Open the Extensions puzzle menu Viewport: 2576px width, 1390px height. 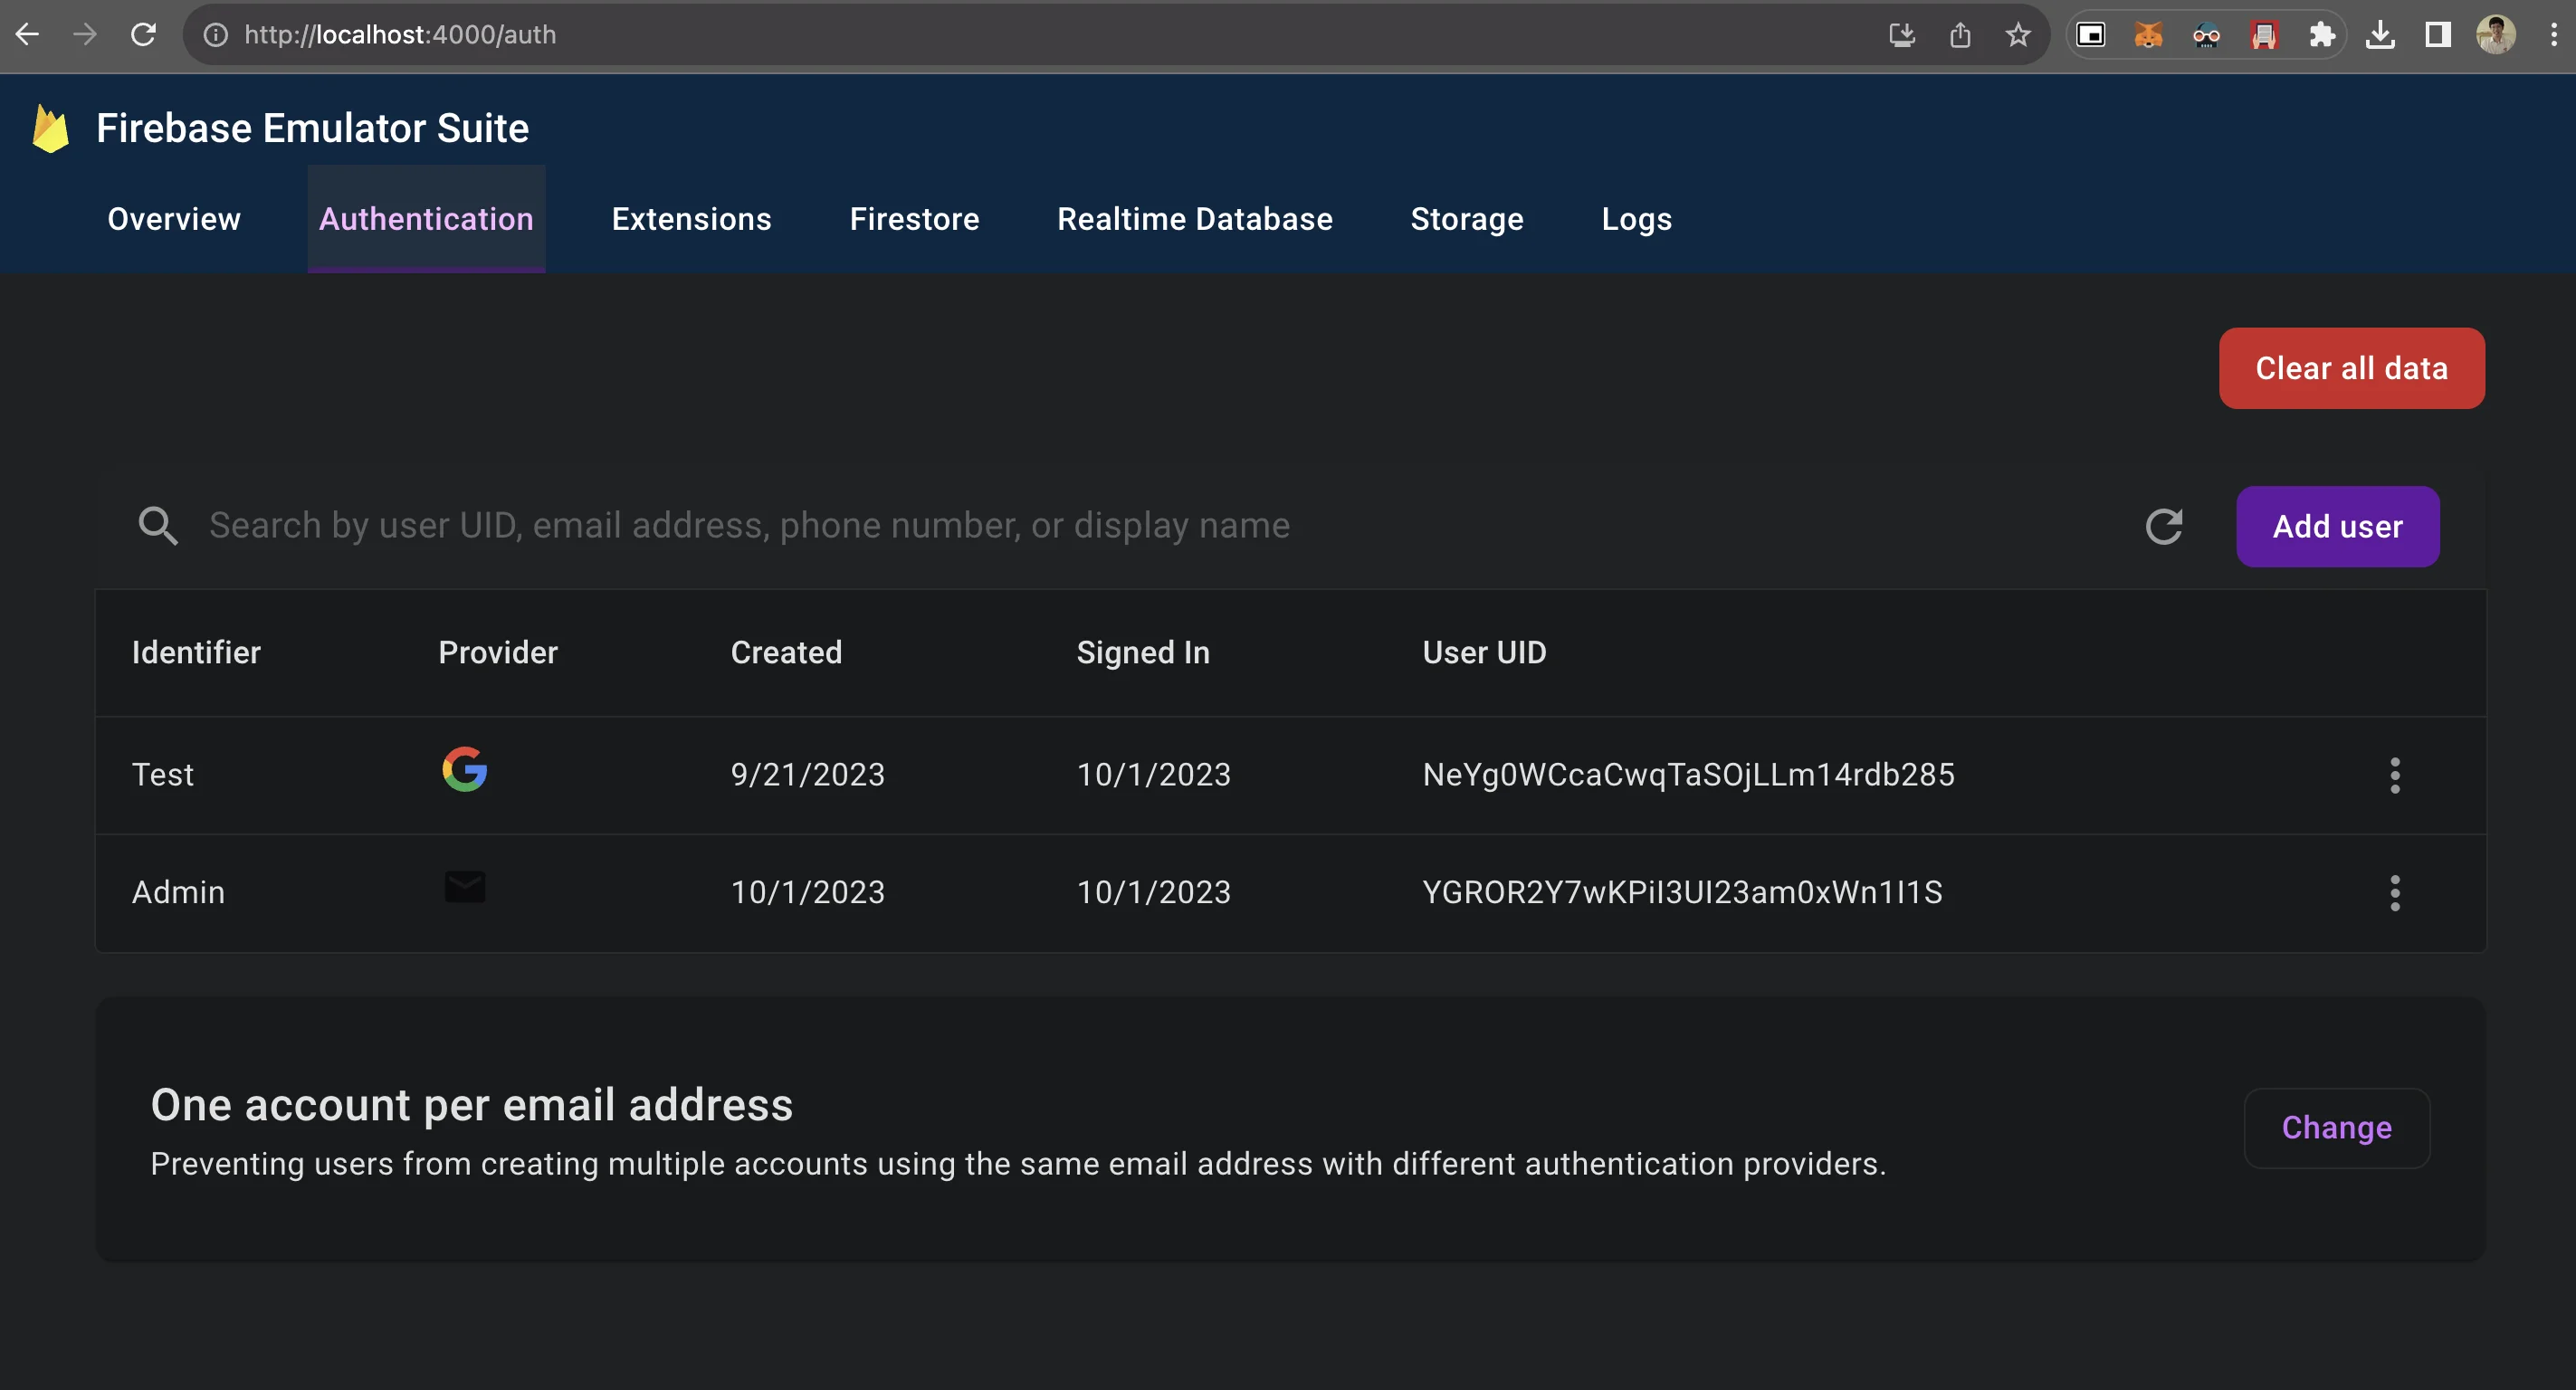click(2322, 35)
